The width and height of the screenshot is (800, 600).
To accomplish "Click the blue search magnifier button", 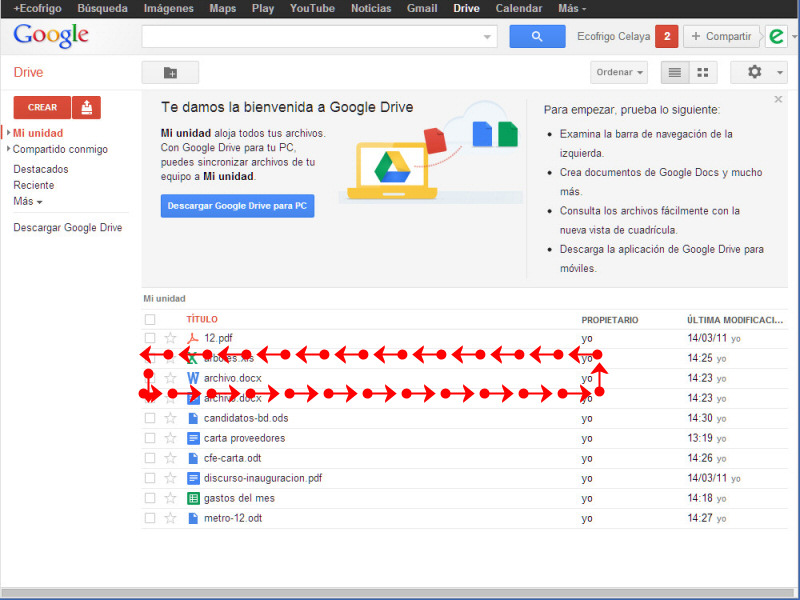I will pyautogui.click(x=537, y=36).
